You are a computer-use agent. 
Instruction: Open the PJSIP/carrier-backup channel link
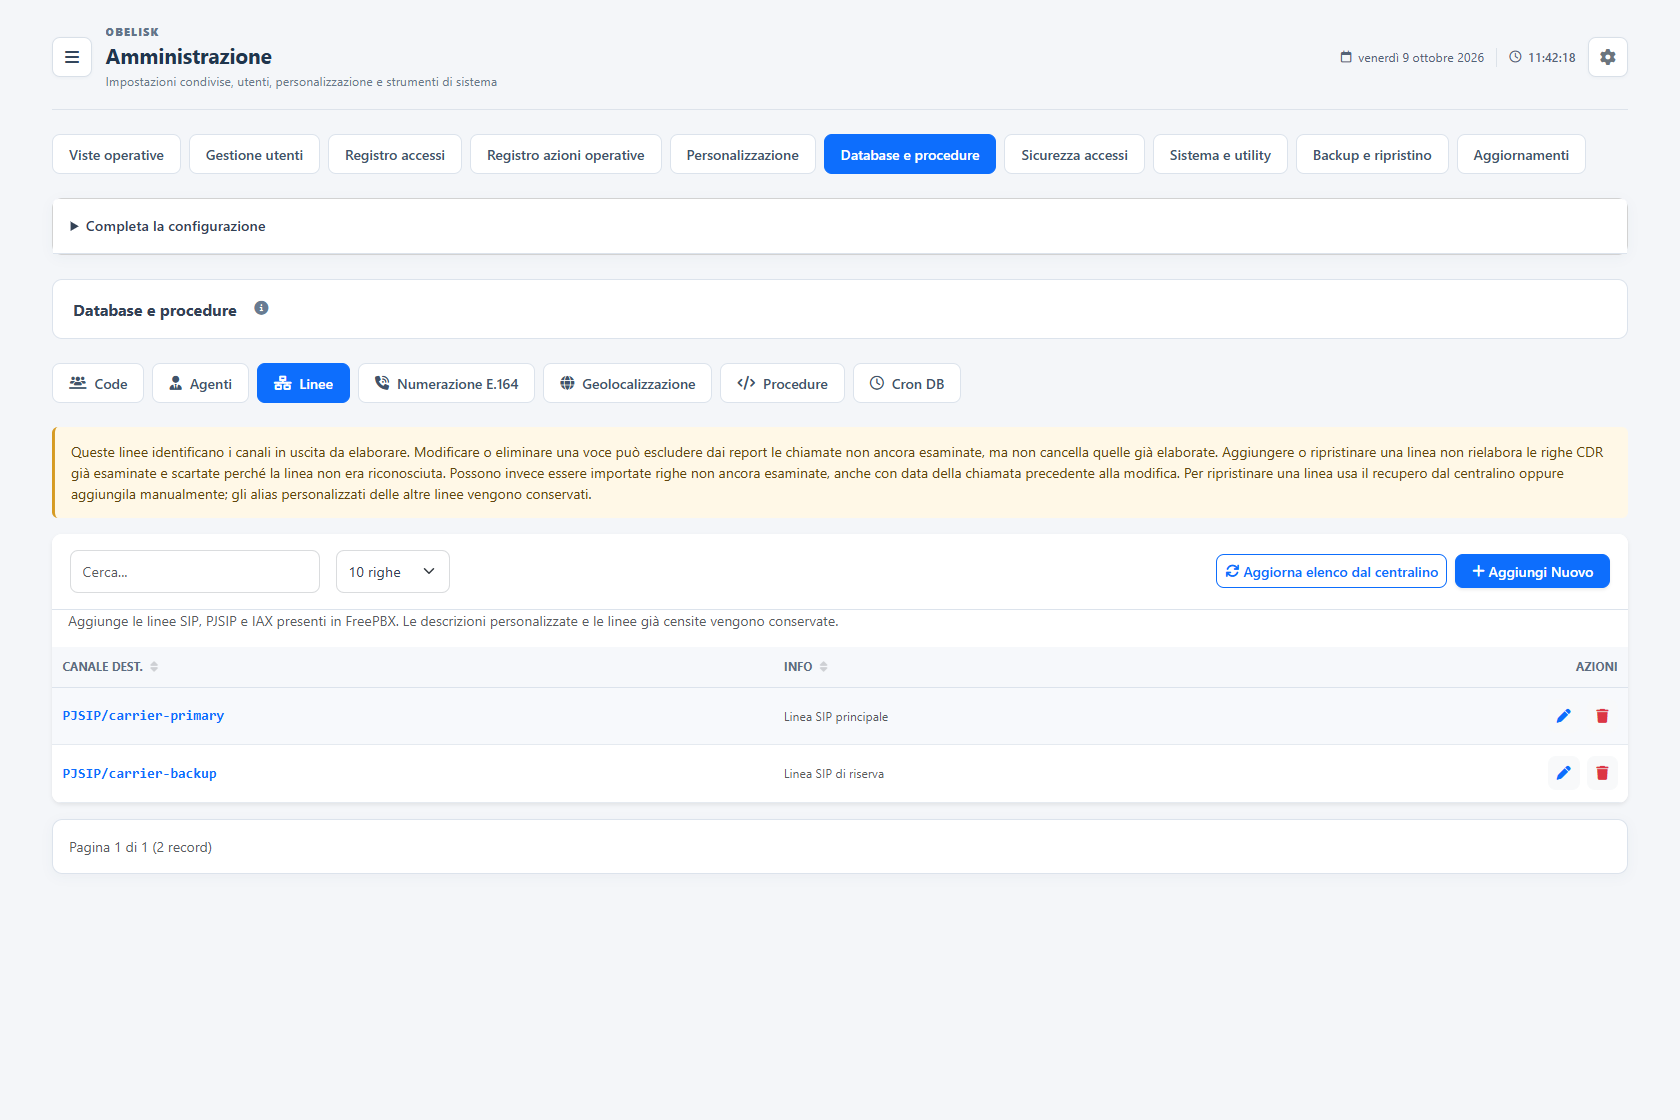139,774
